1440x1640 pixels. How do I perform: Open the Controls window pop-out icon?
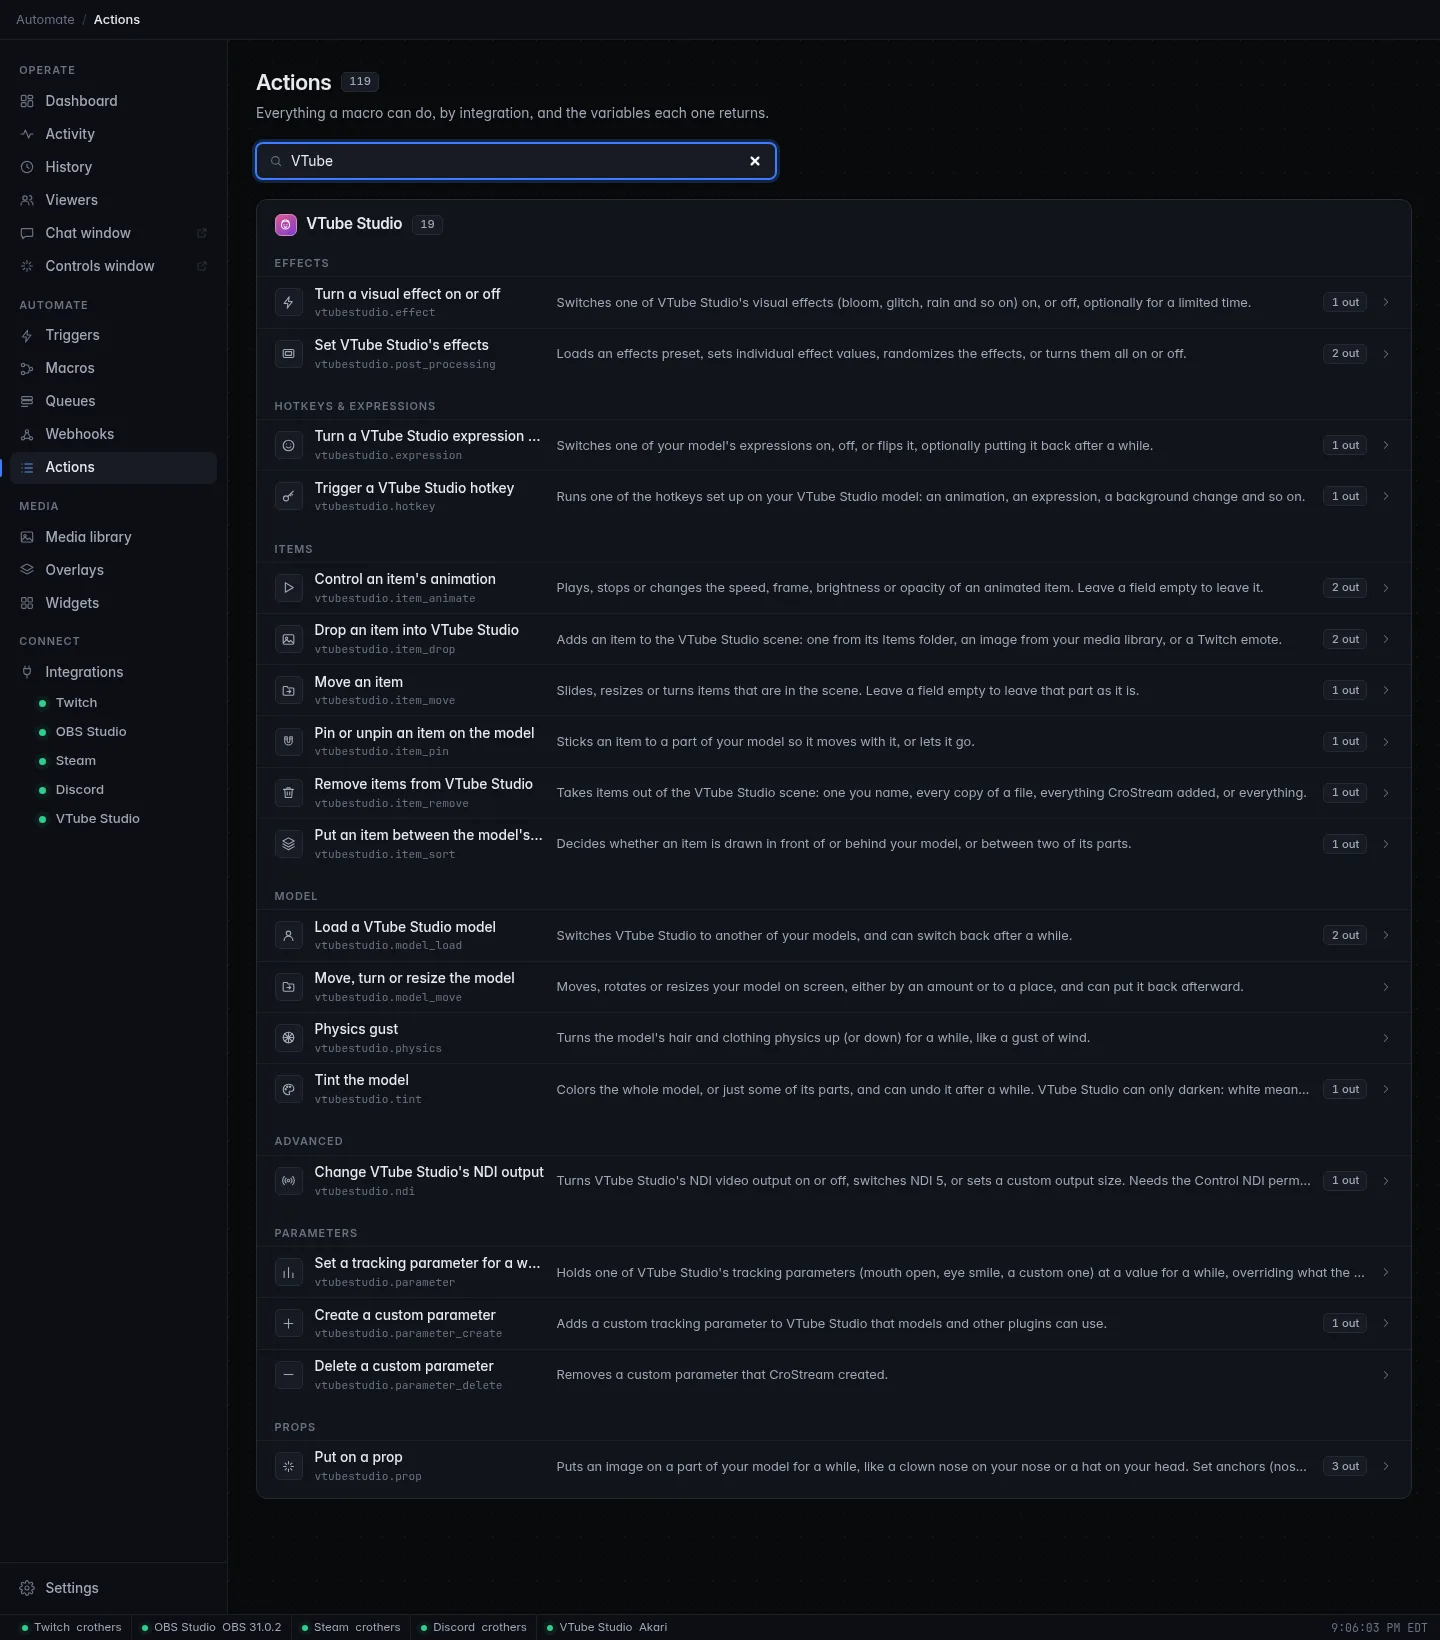point(201,266)
